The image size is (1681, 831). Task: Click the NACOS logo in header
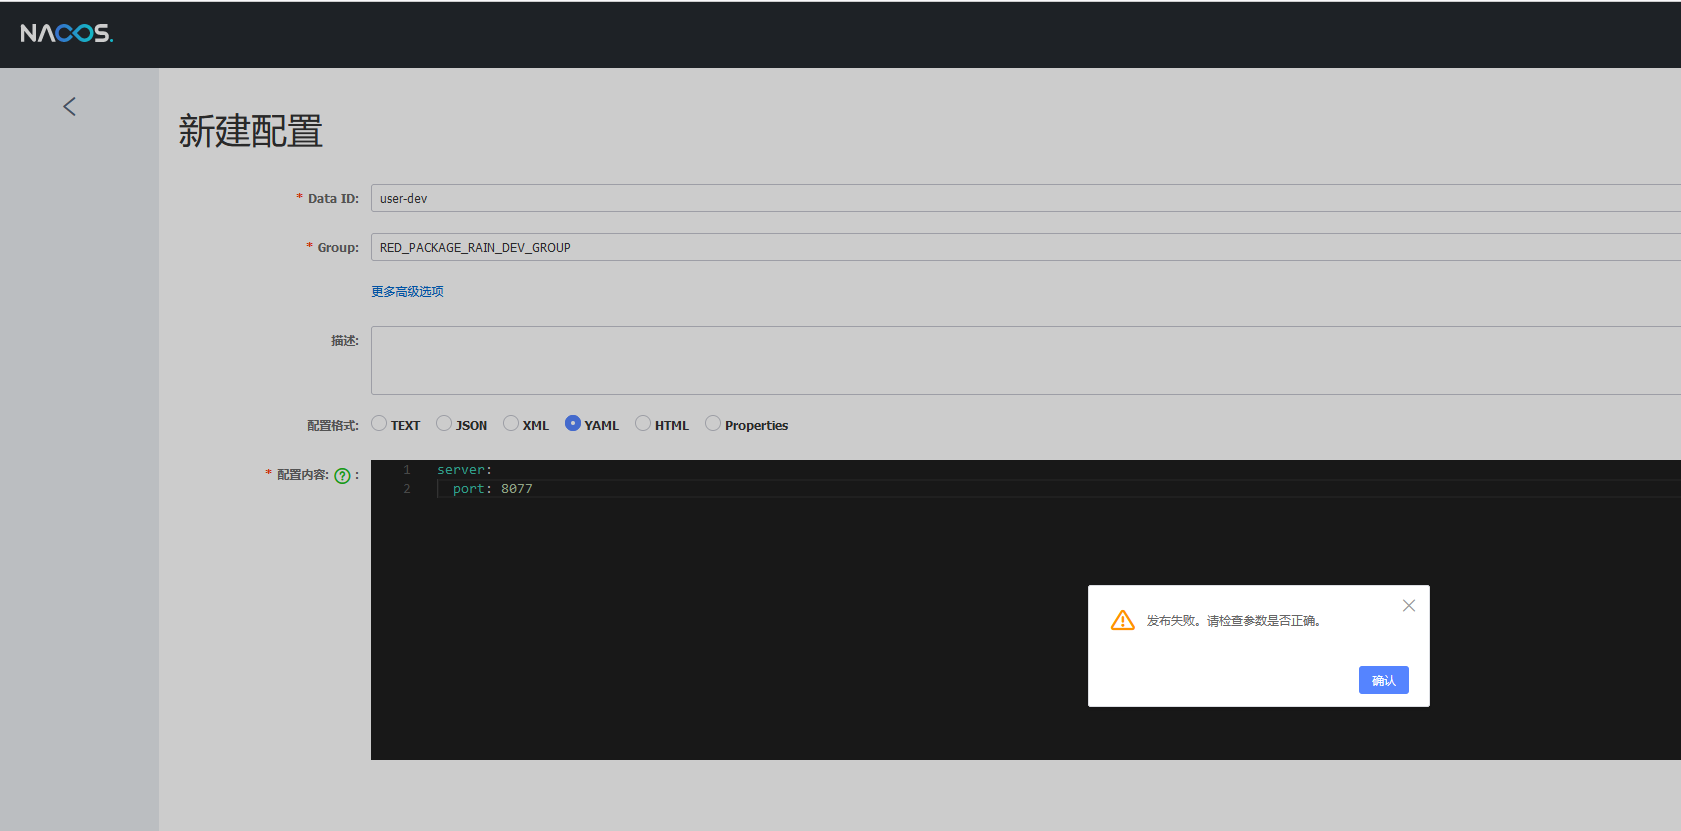tap(67, 33)
